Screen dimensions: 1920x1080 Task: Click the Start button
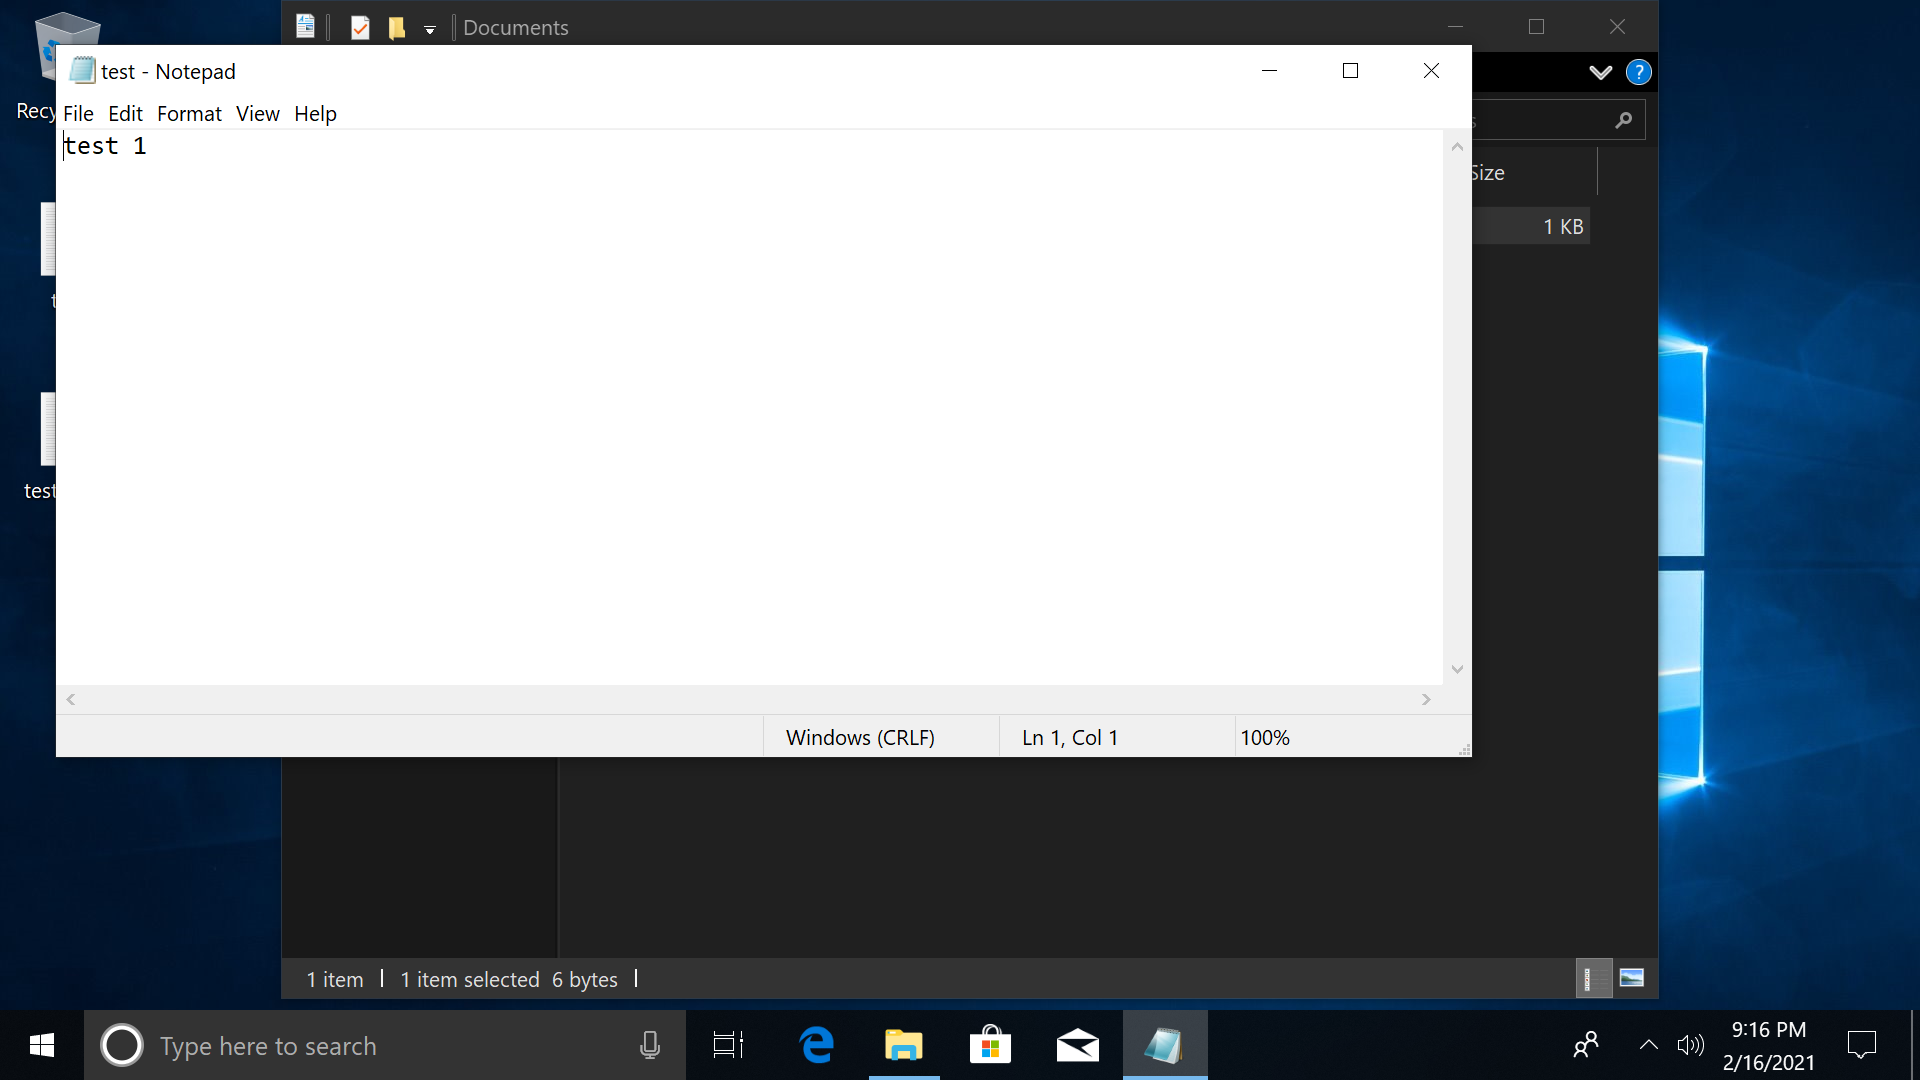point(40,1045)
